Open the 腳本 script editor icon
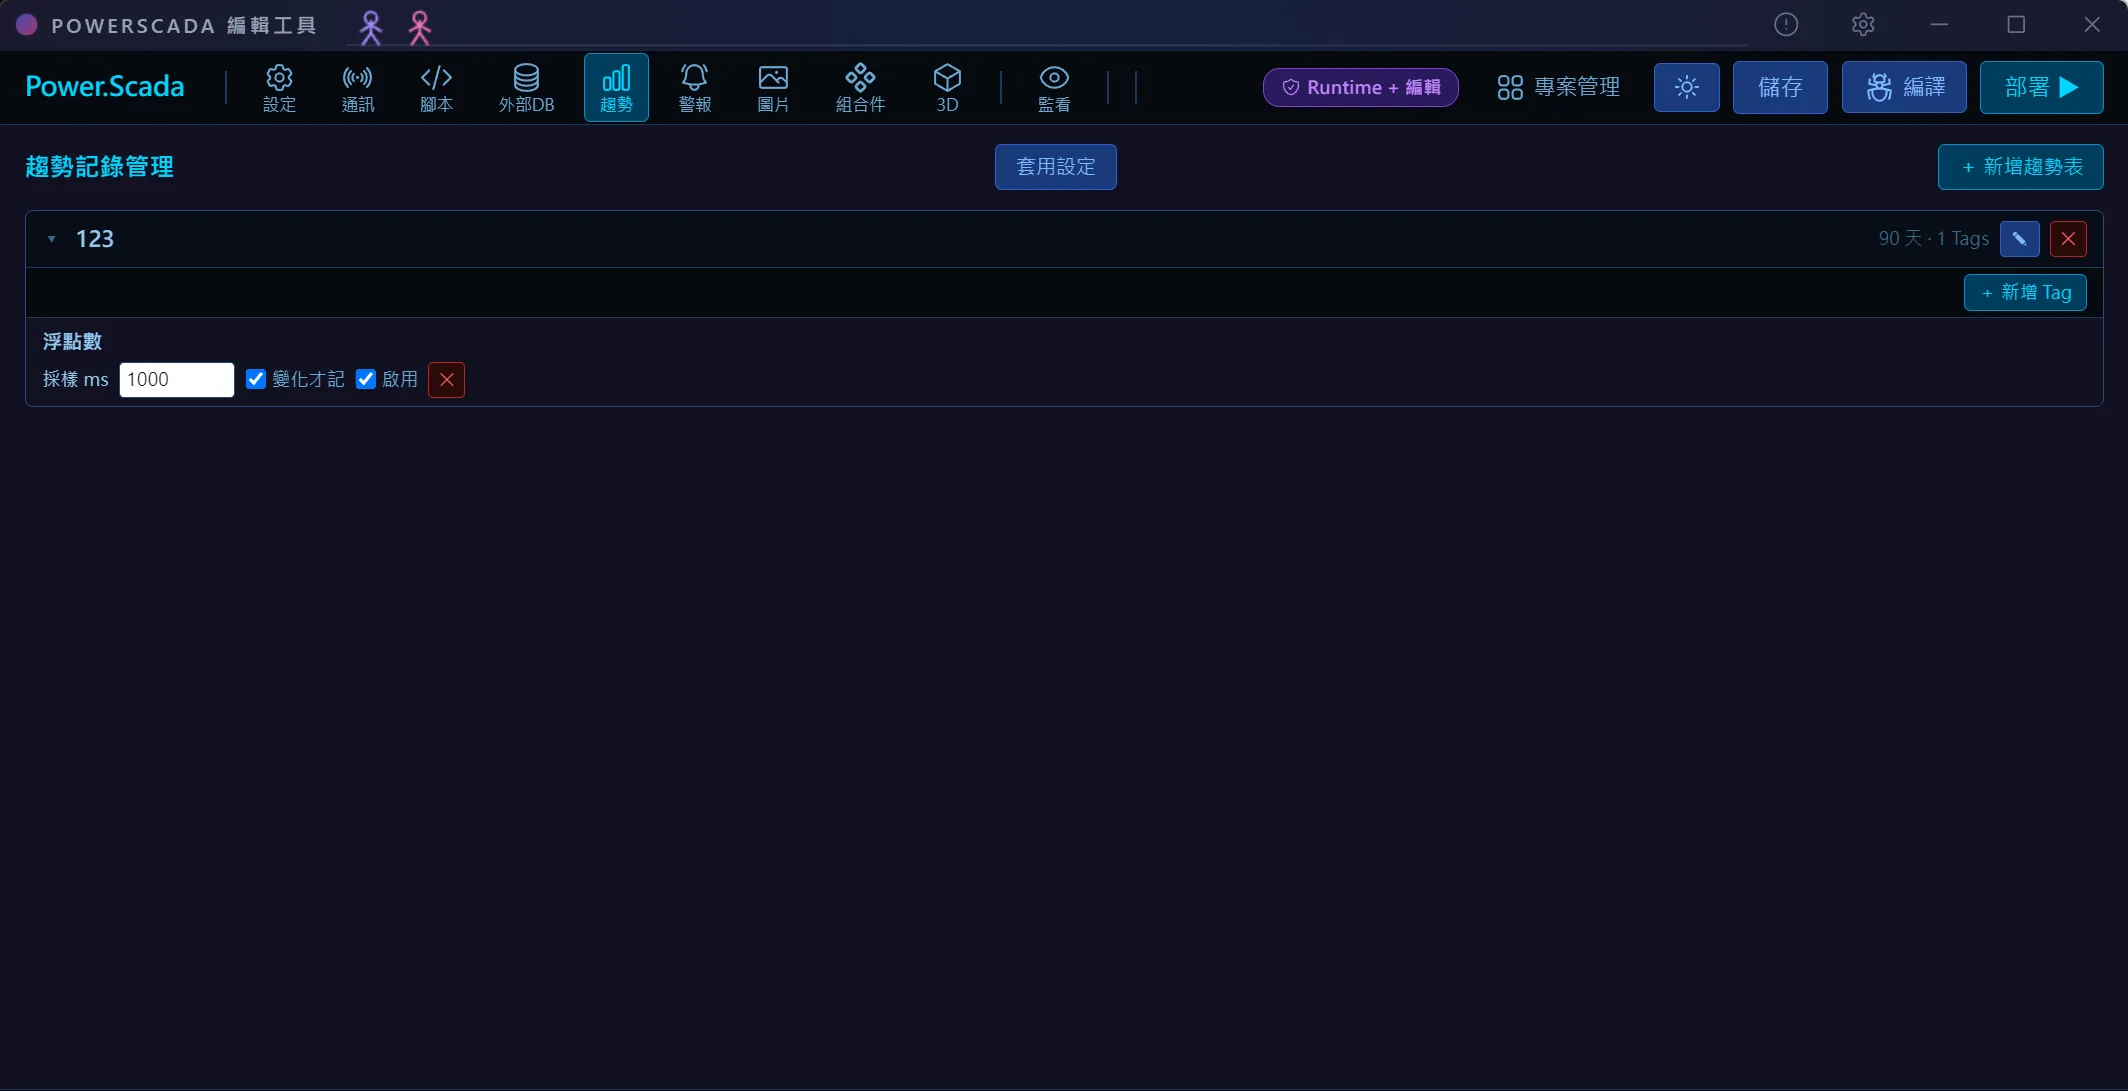Screen dimensions: 2128x1091 pos(436,87)
